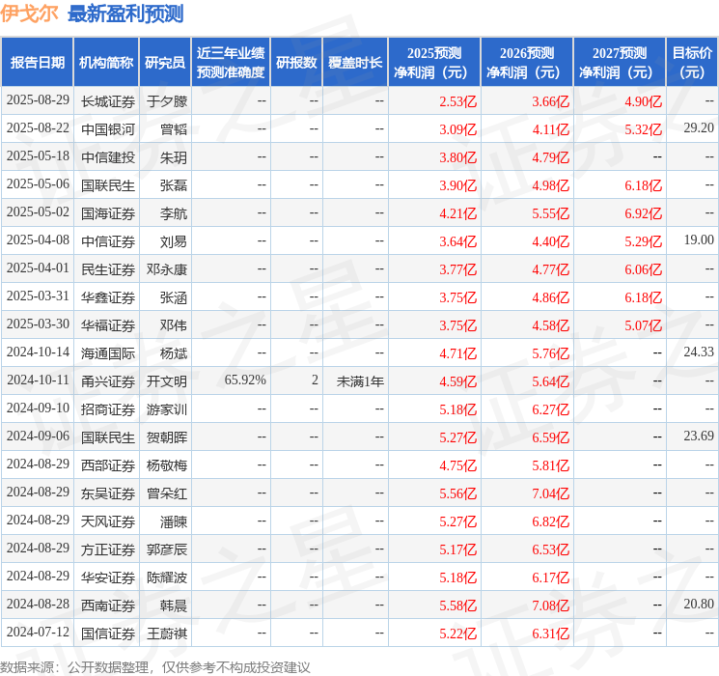Click the 65.92% accuracy value
This screenshot has width=719, height=676.
tap(245, 380)
